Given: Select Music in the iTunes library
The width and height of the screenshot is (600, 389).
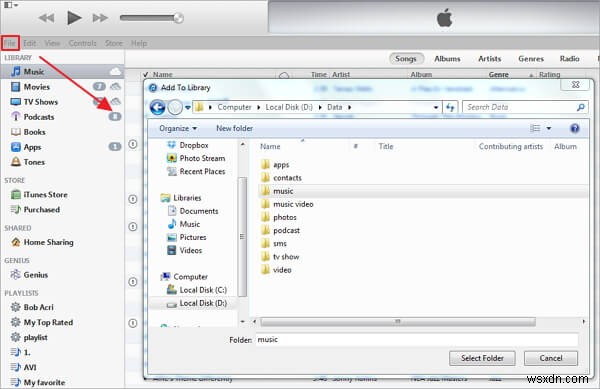Looking at the screenshot, I should click(62, 72).
